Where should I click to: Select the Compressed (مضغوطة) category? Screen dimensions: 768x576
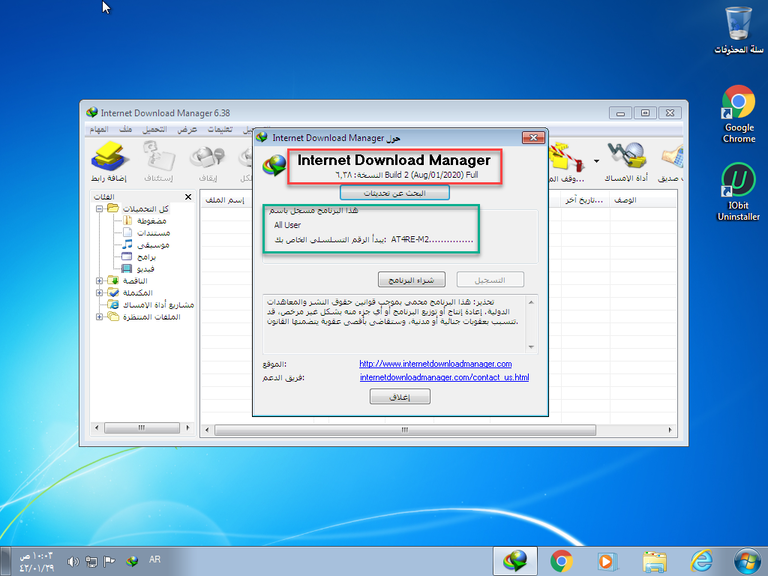[x=145, y=221]
